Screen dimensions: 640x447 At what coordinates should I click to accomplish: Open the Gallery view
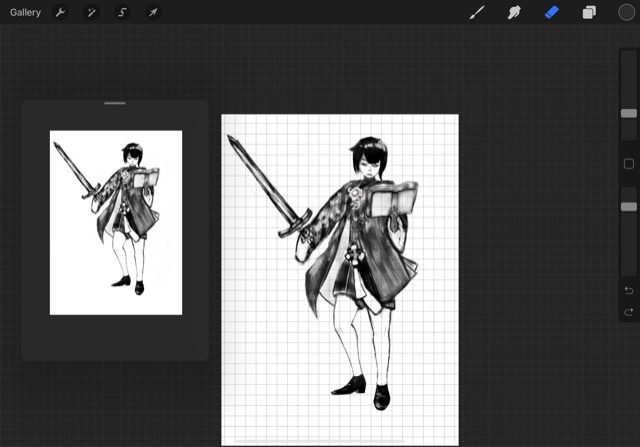(25, 13)
